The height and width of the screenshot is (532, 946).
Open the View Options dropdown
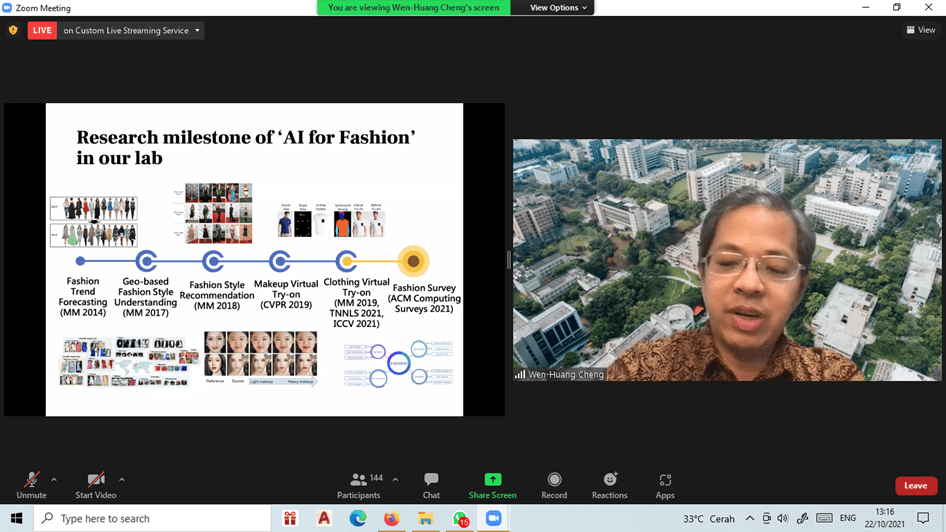(x=559, y=8)
